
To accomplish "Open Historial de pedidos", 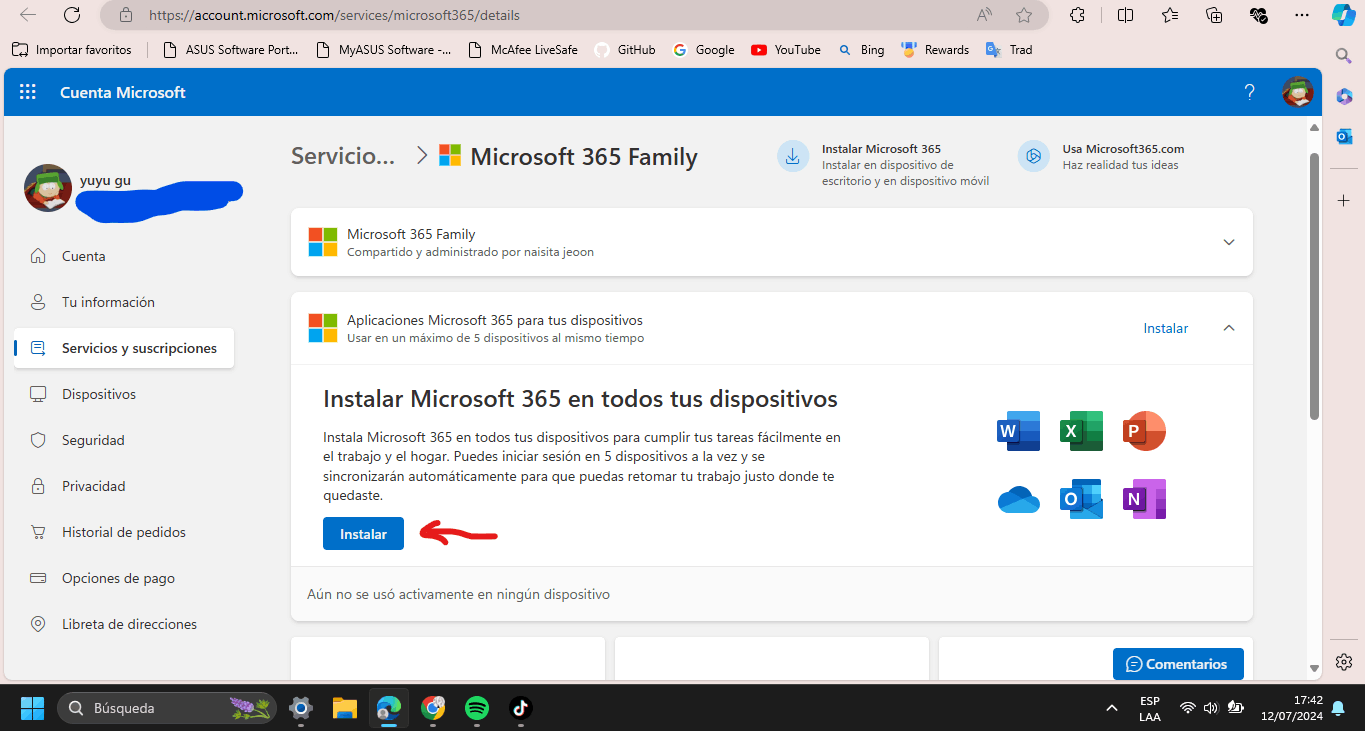I will (x=123, y=532).
